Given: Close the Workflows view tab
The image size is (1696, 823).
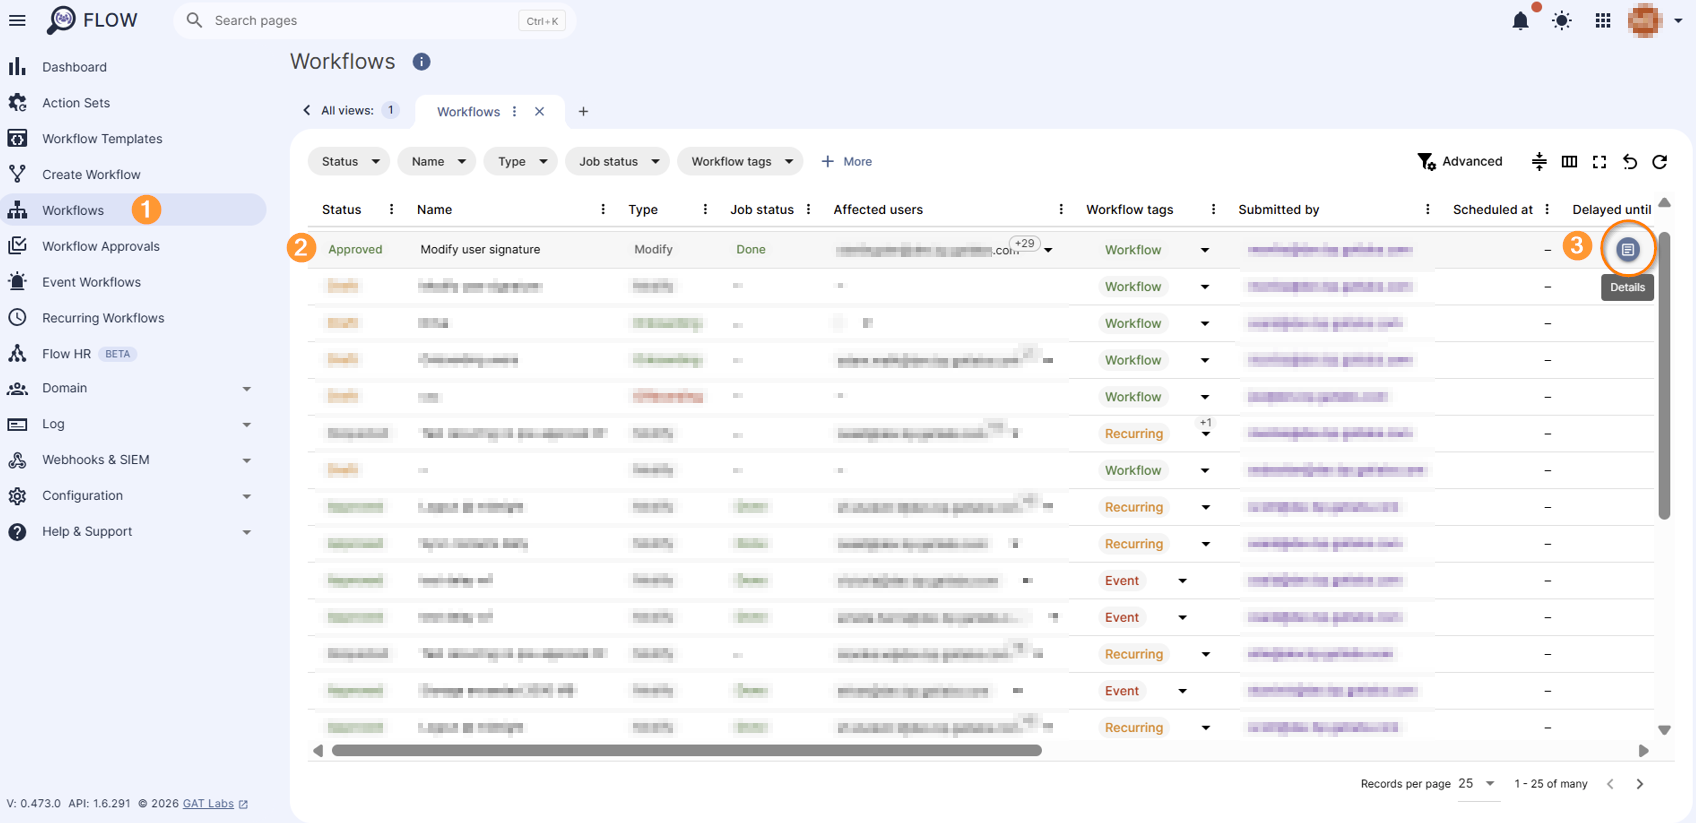Looking at the screenshot, I should 539,112.
